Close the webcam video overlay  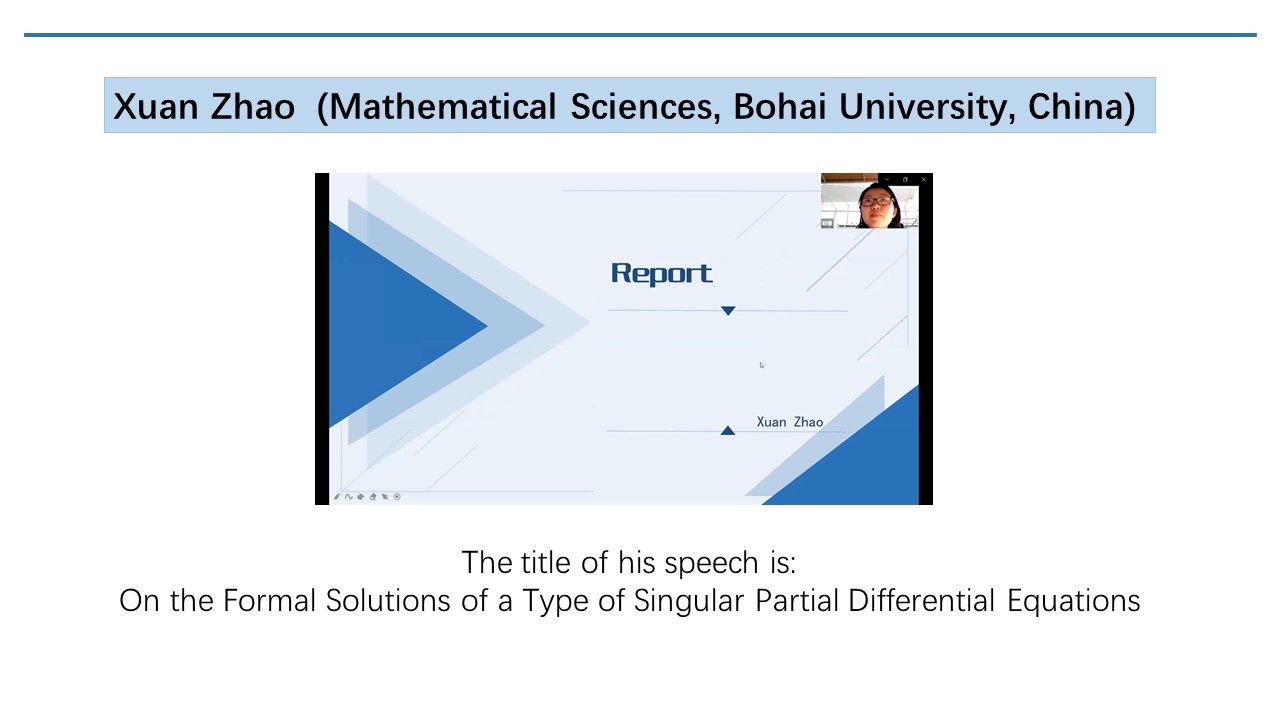(924, 179)
